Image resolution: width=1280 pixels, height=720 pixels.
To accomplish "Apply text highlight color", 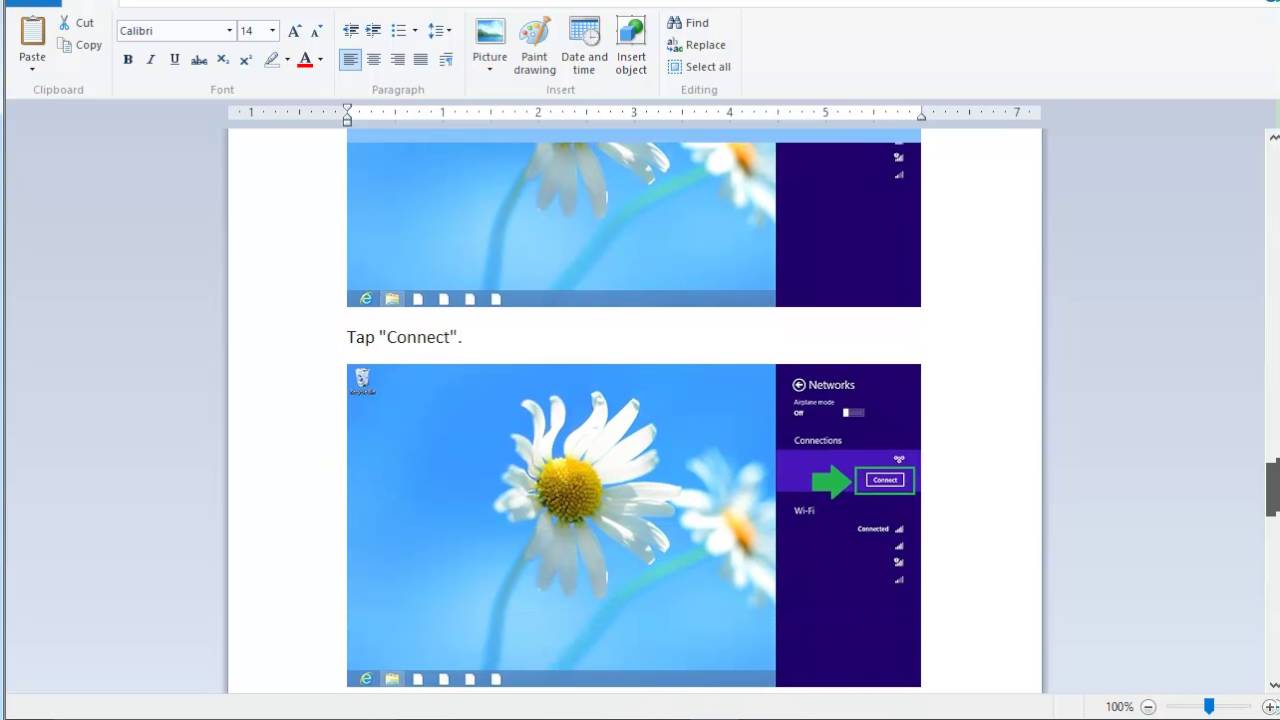I will point(272,60).
